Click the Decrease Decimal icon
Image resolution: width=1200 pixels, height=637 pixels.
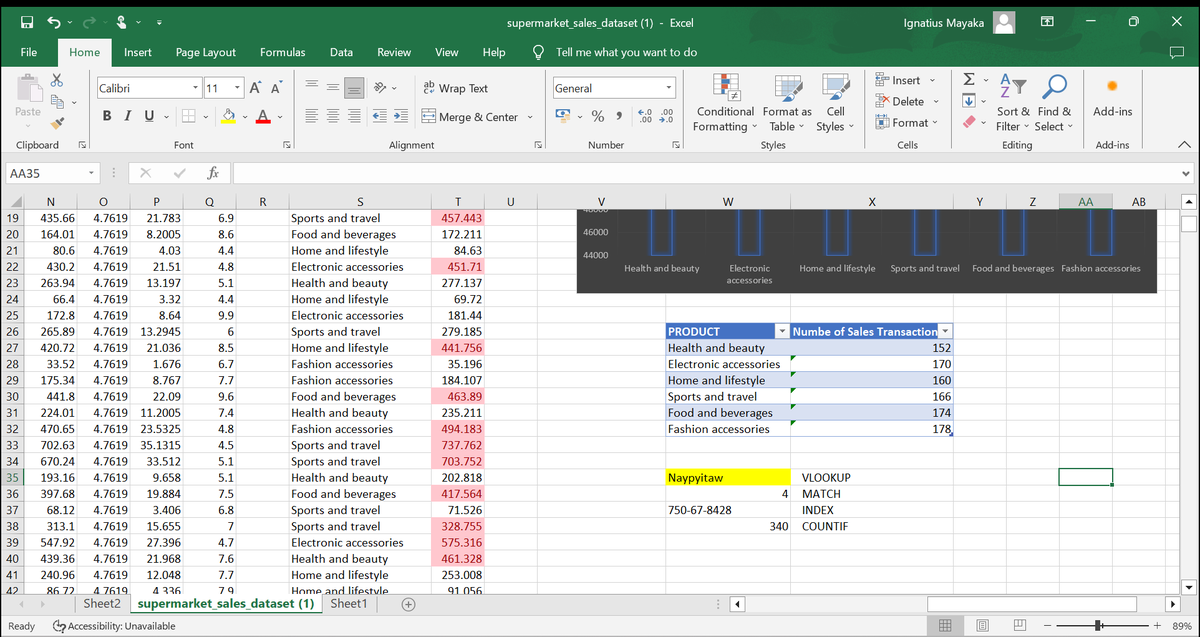pos(667,117)
